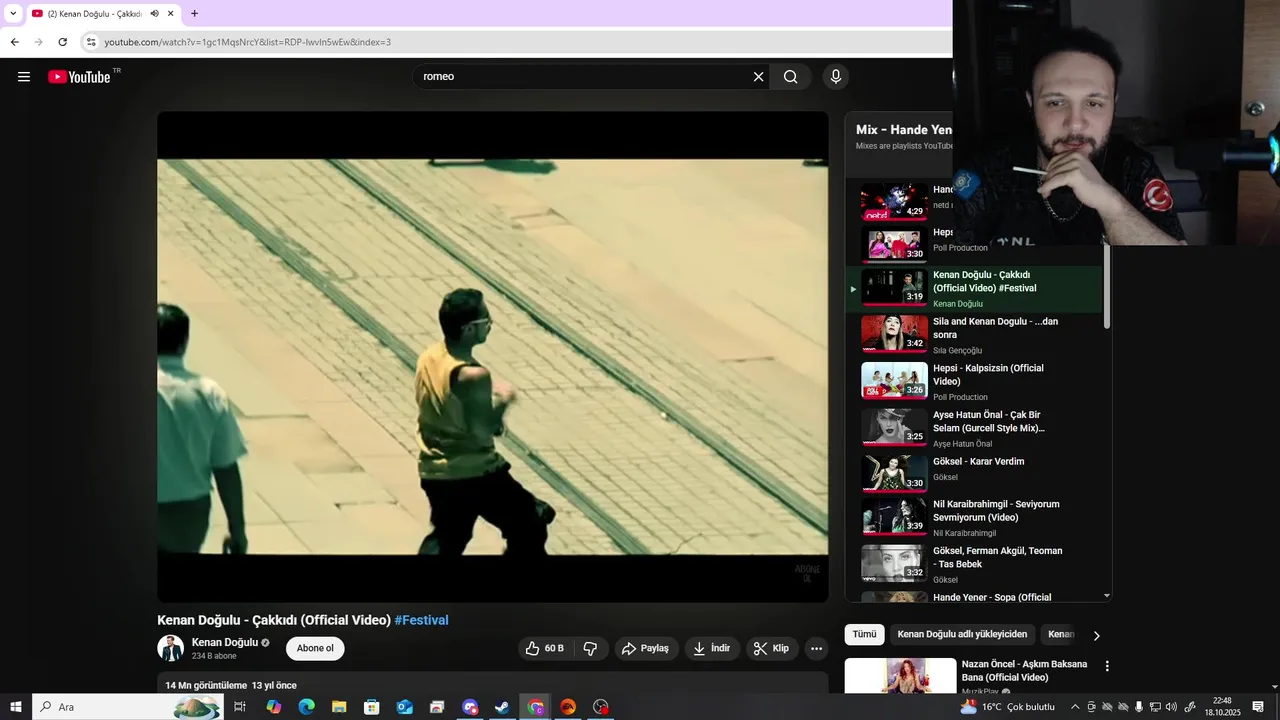Clear the search text with the X
The height and width of the screenshot is (720, 1280).
758,77
